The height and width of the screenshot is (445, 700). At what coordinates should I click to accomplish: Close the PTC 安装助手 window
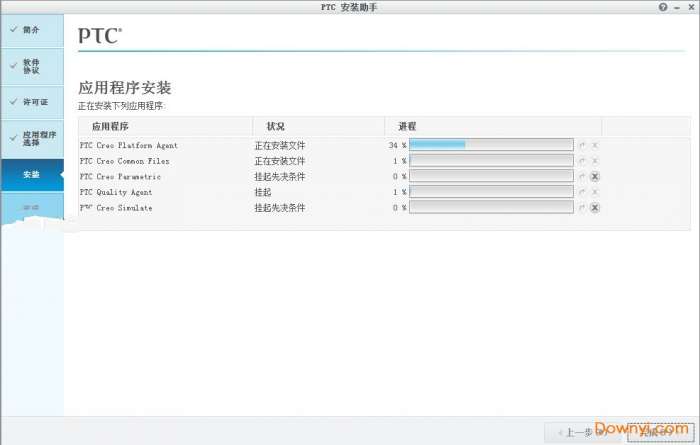click(691, 7)
